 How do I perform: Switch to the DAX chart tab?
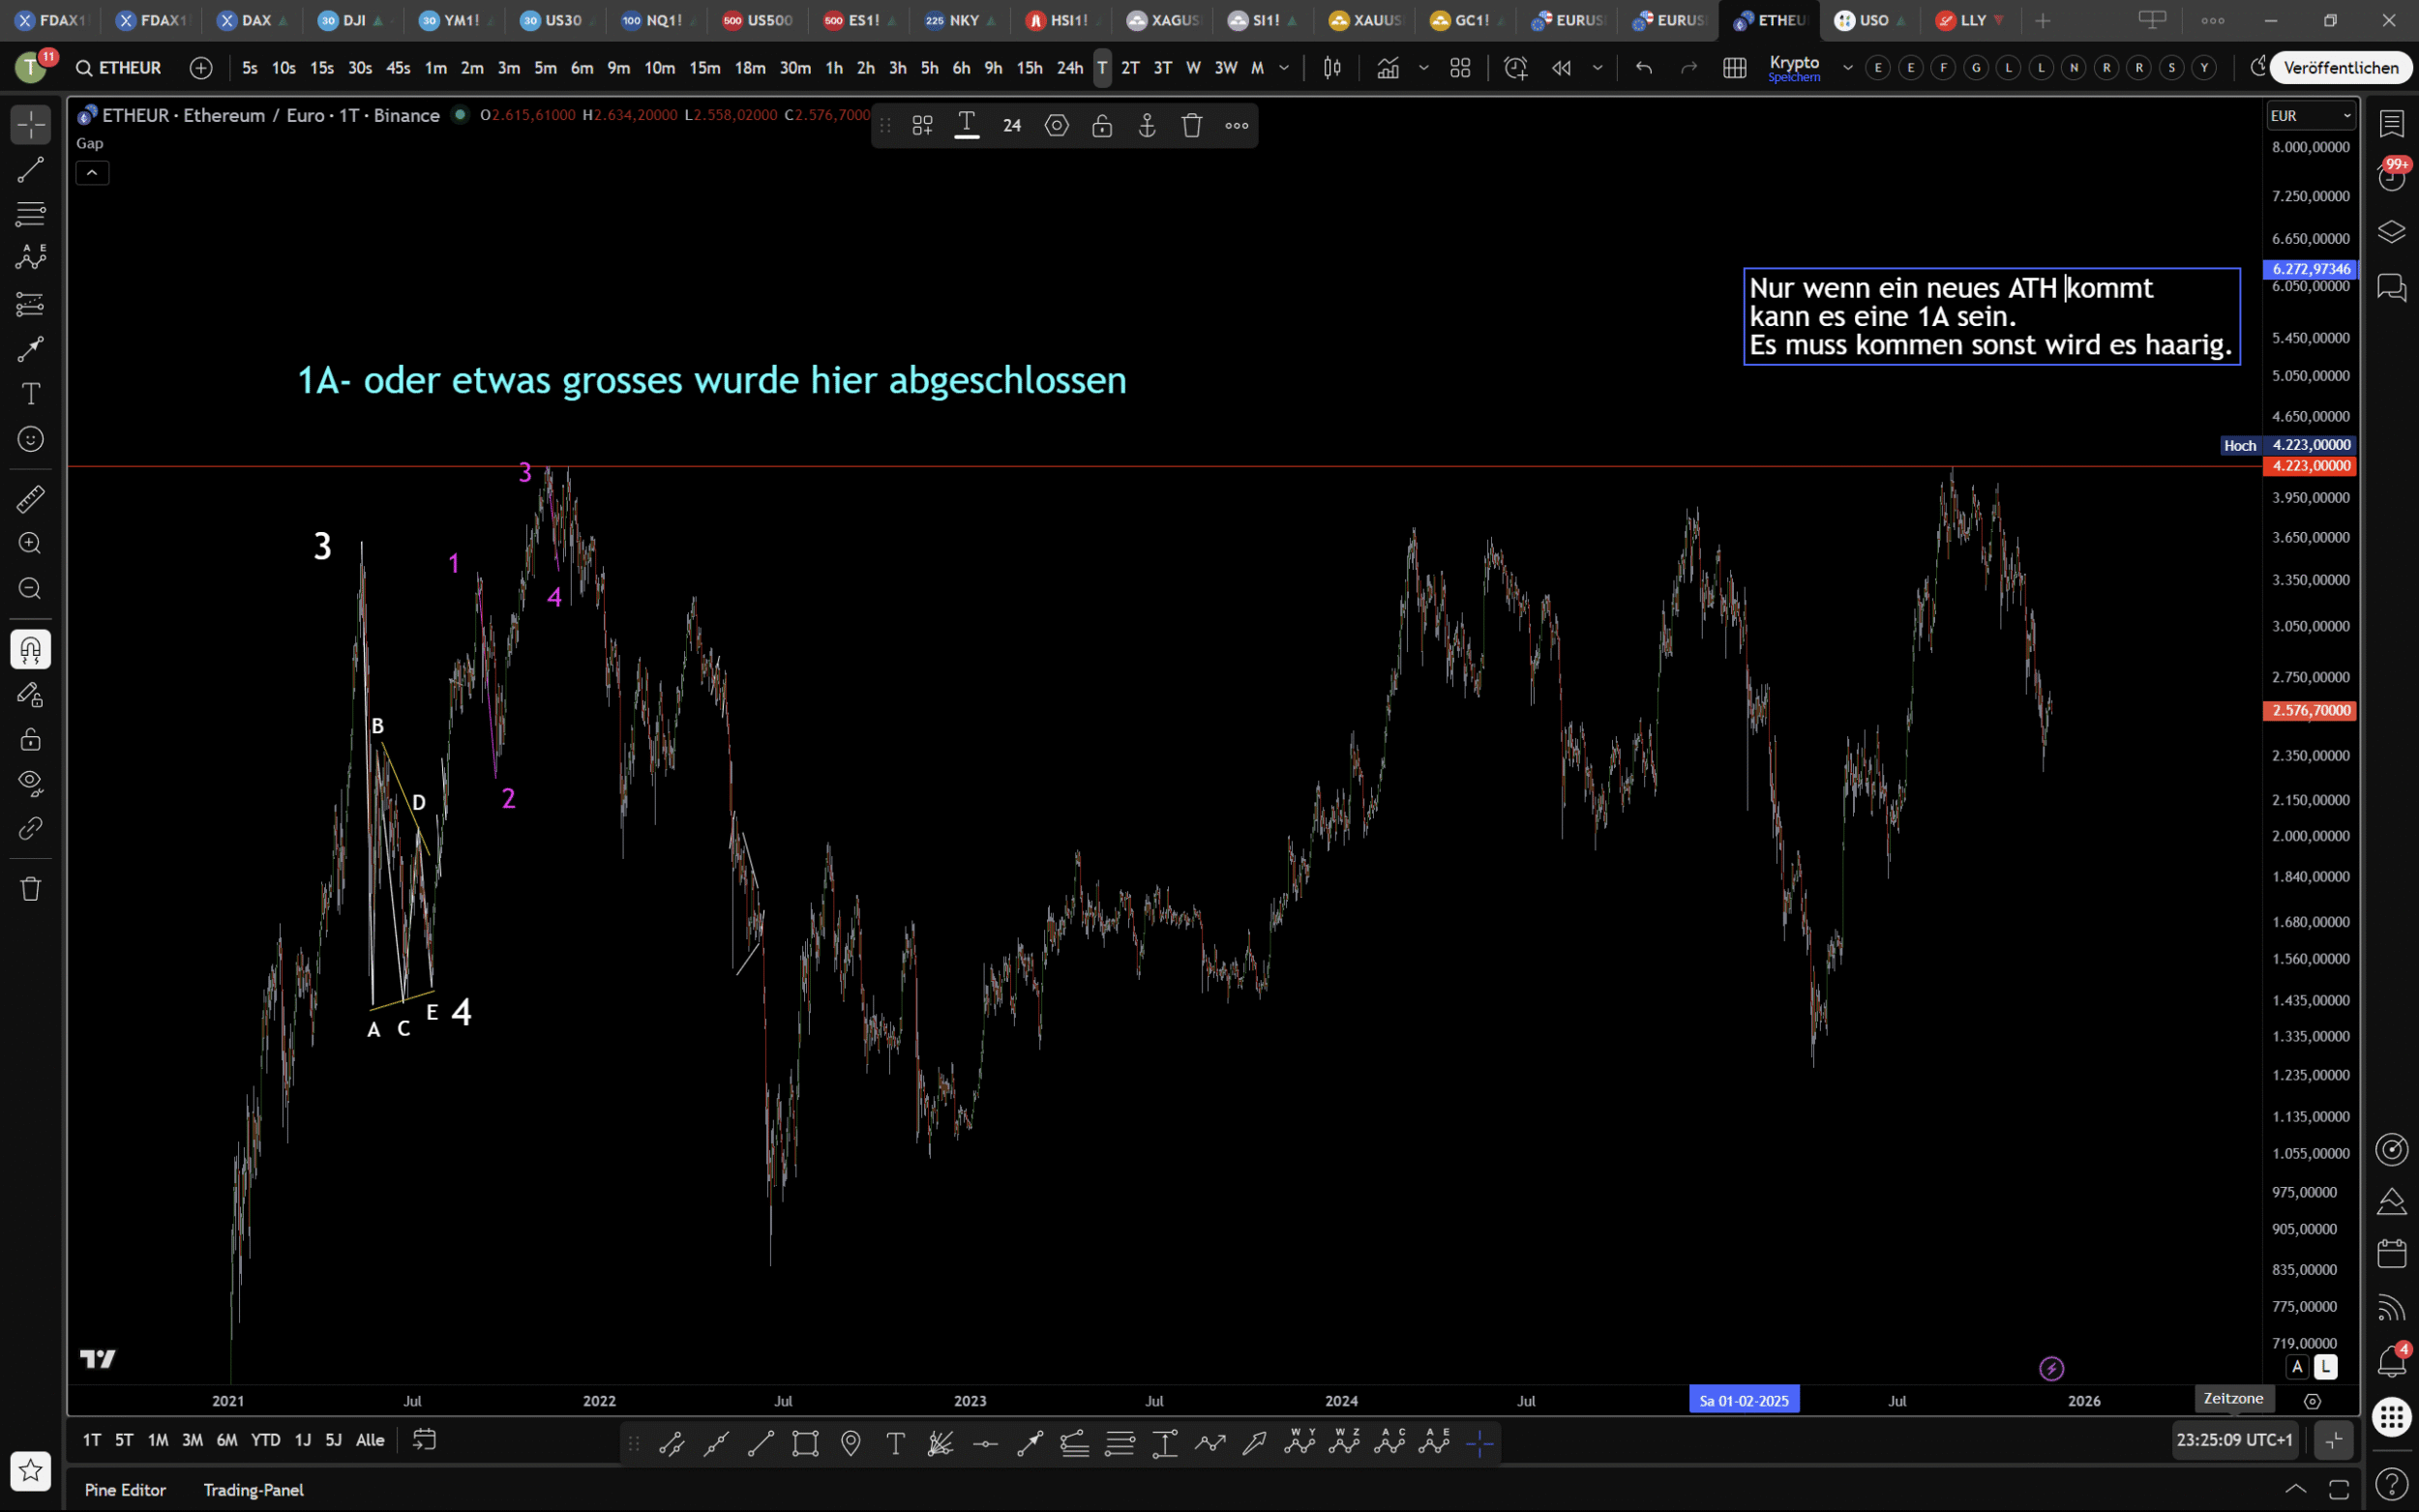tap(255, 20)
